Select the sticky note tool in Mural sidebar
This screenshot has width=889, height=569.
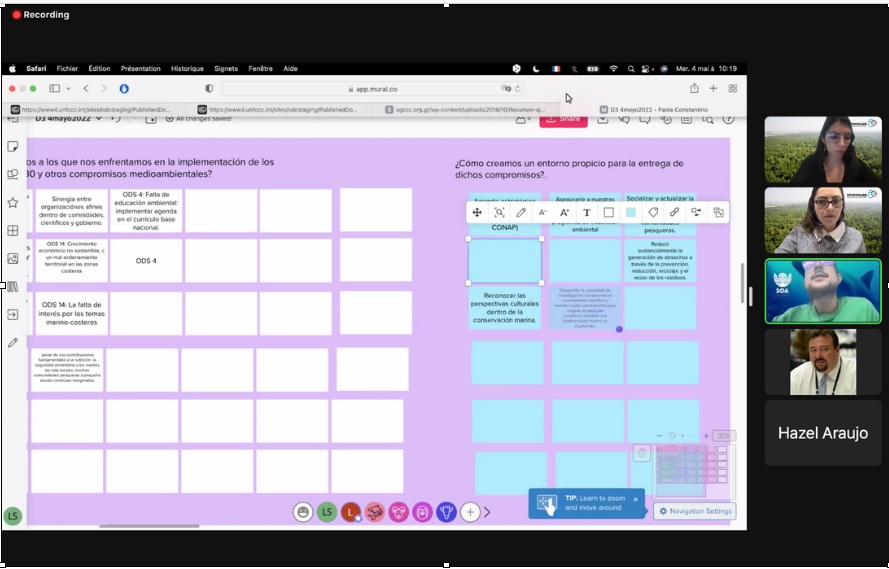point(12,147)
